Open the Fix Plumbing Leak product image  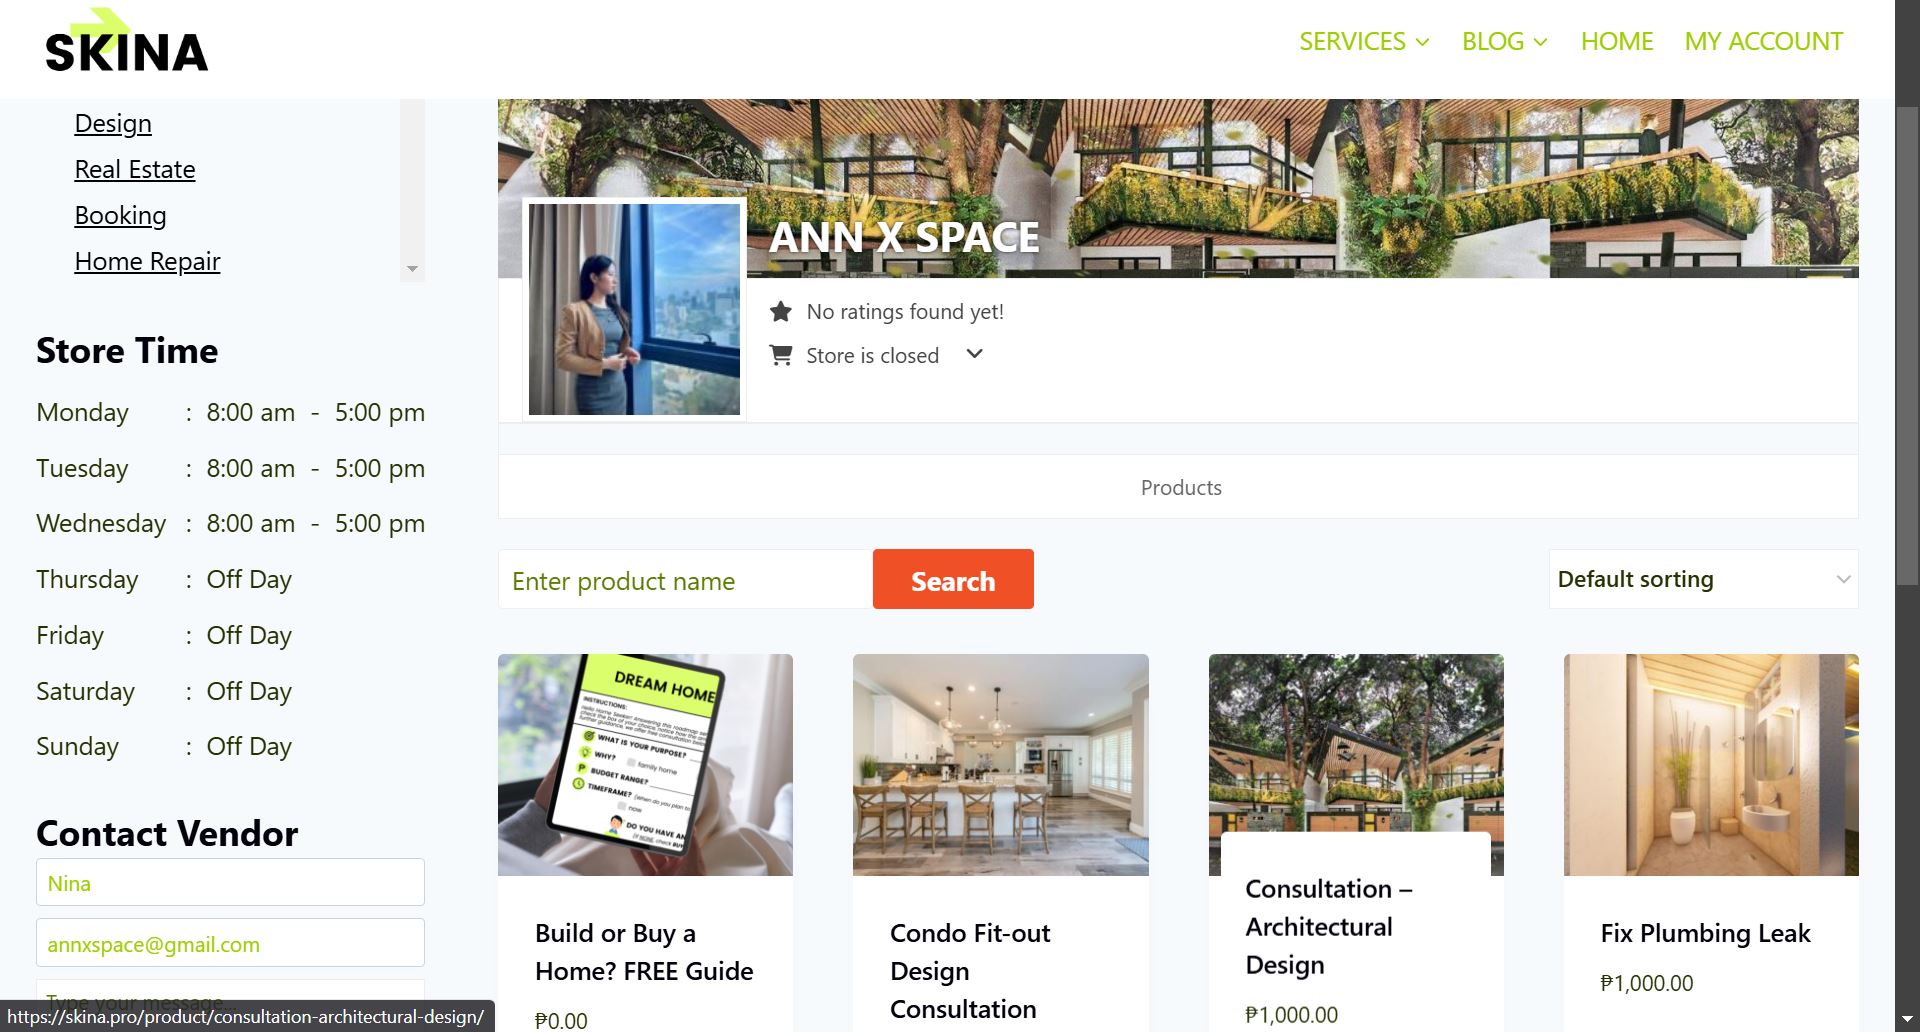[x=1711, y=765]
